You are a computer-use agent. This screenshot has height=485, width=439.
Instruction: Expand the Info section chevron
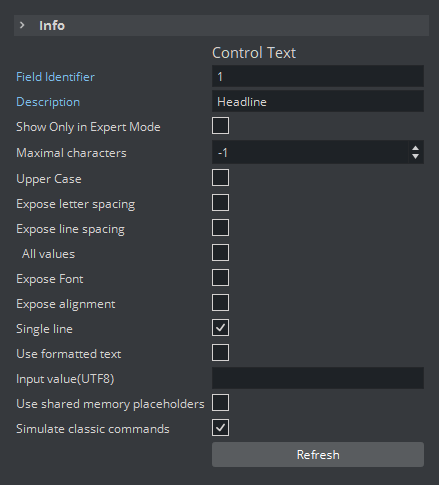22,25
